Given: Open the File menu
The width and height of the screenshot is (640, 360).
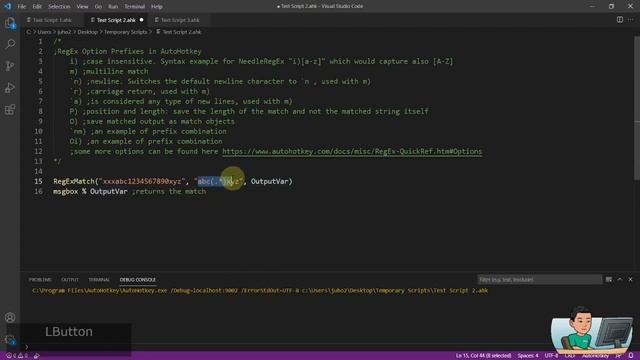Looking at the screenshot, I should point(22,7).
